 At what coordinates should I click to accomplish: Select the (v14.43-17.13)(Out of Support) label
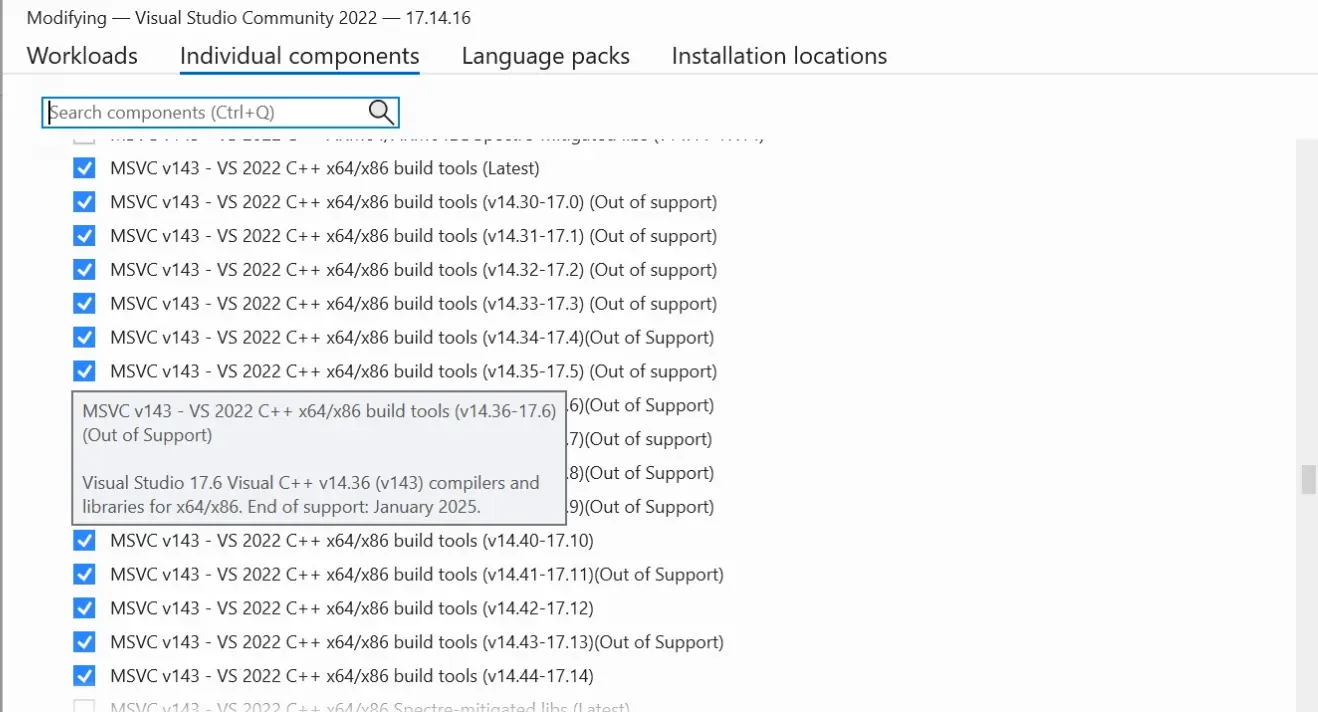coord(417,642)
